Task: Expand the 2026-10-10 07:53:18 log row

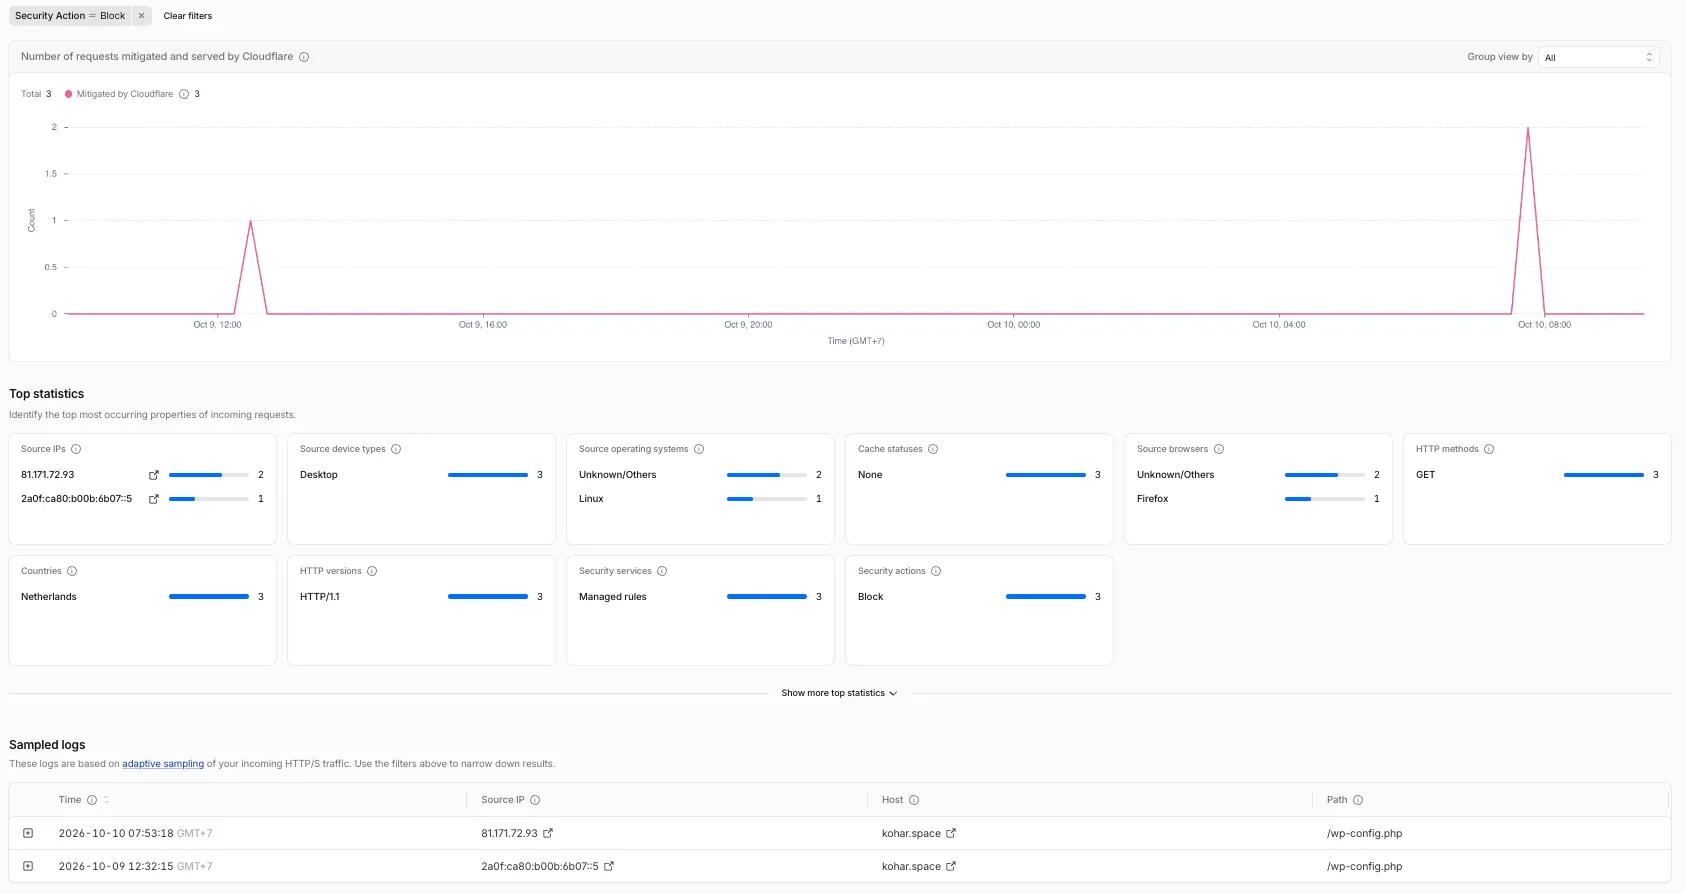Action: 28,833
